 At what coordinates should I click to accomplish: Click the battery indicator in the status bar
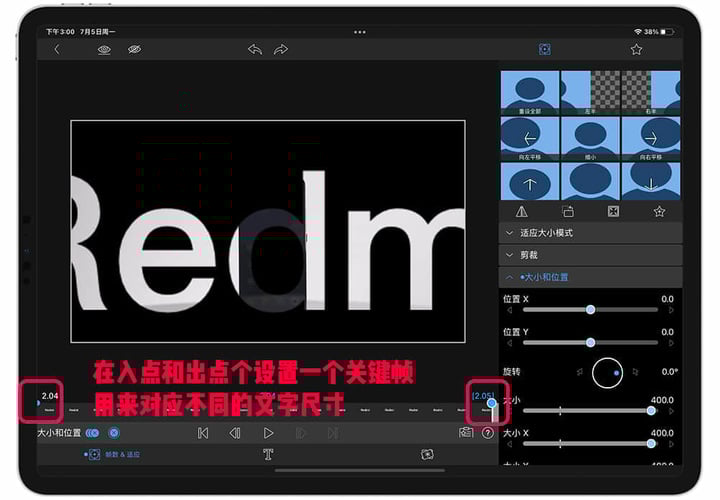pos(667,32)
